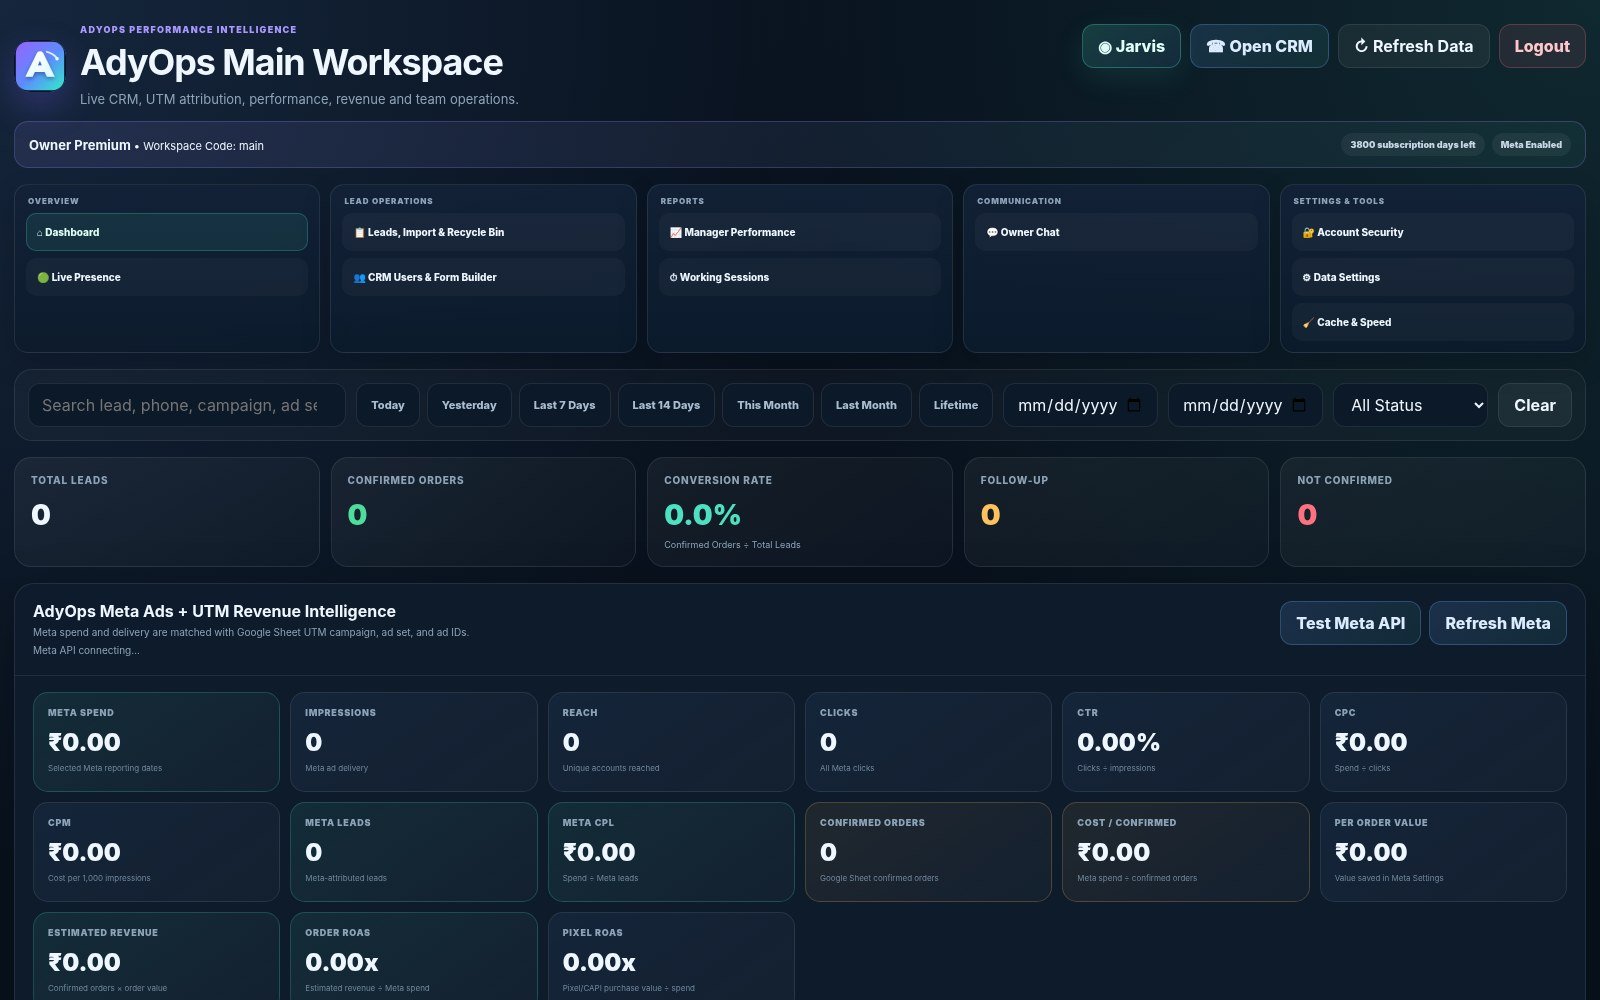The width and height of the screenshot is (1600, 1000).
Task: Click the Meta Leads metric card
Action: [414, 852]
